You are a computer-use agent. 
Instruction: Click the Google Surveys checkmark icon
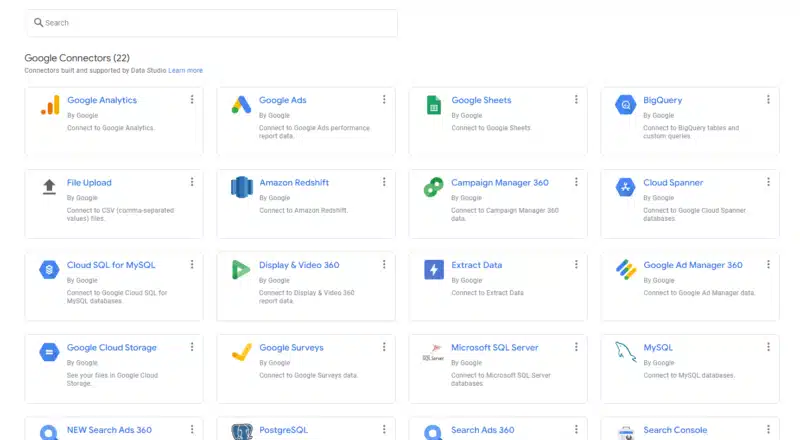coord(241,352)
